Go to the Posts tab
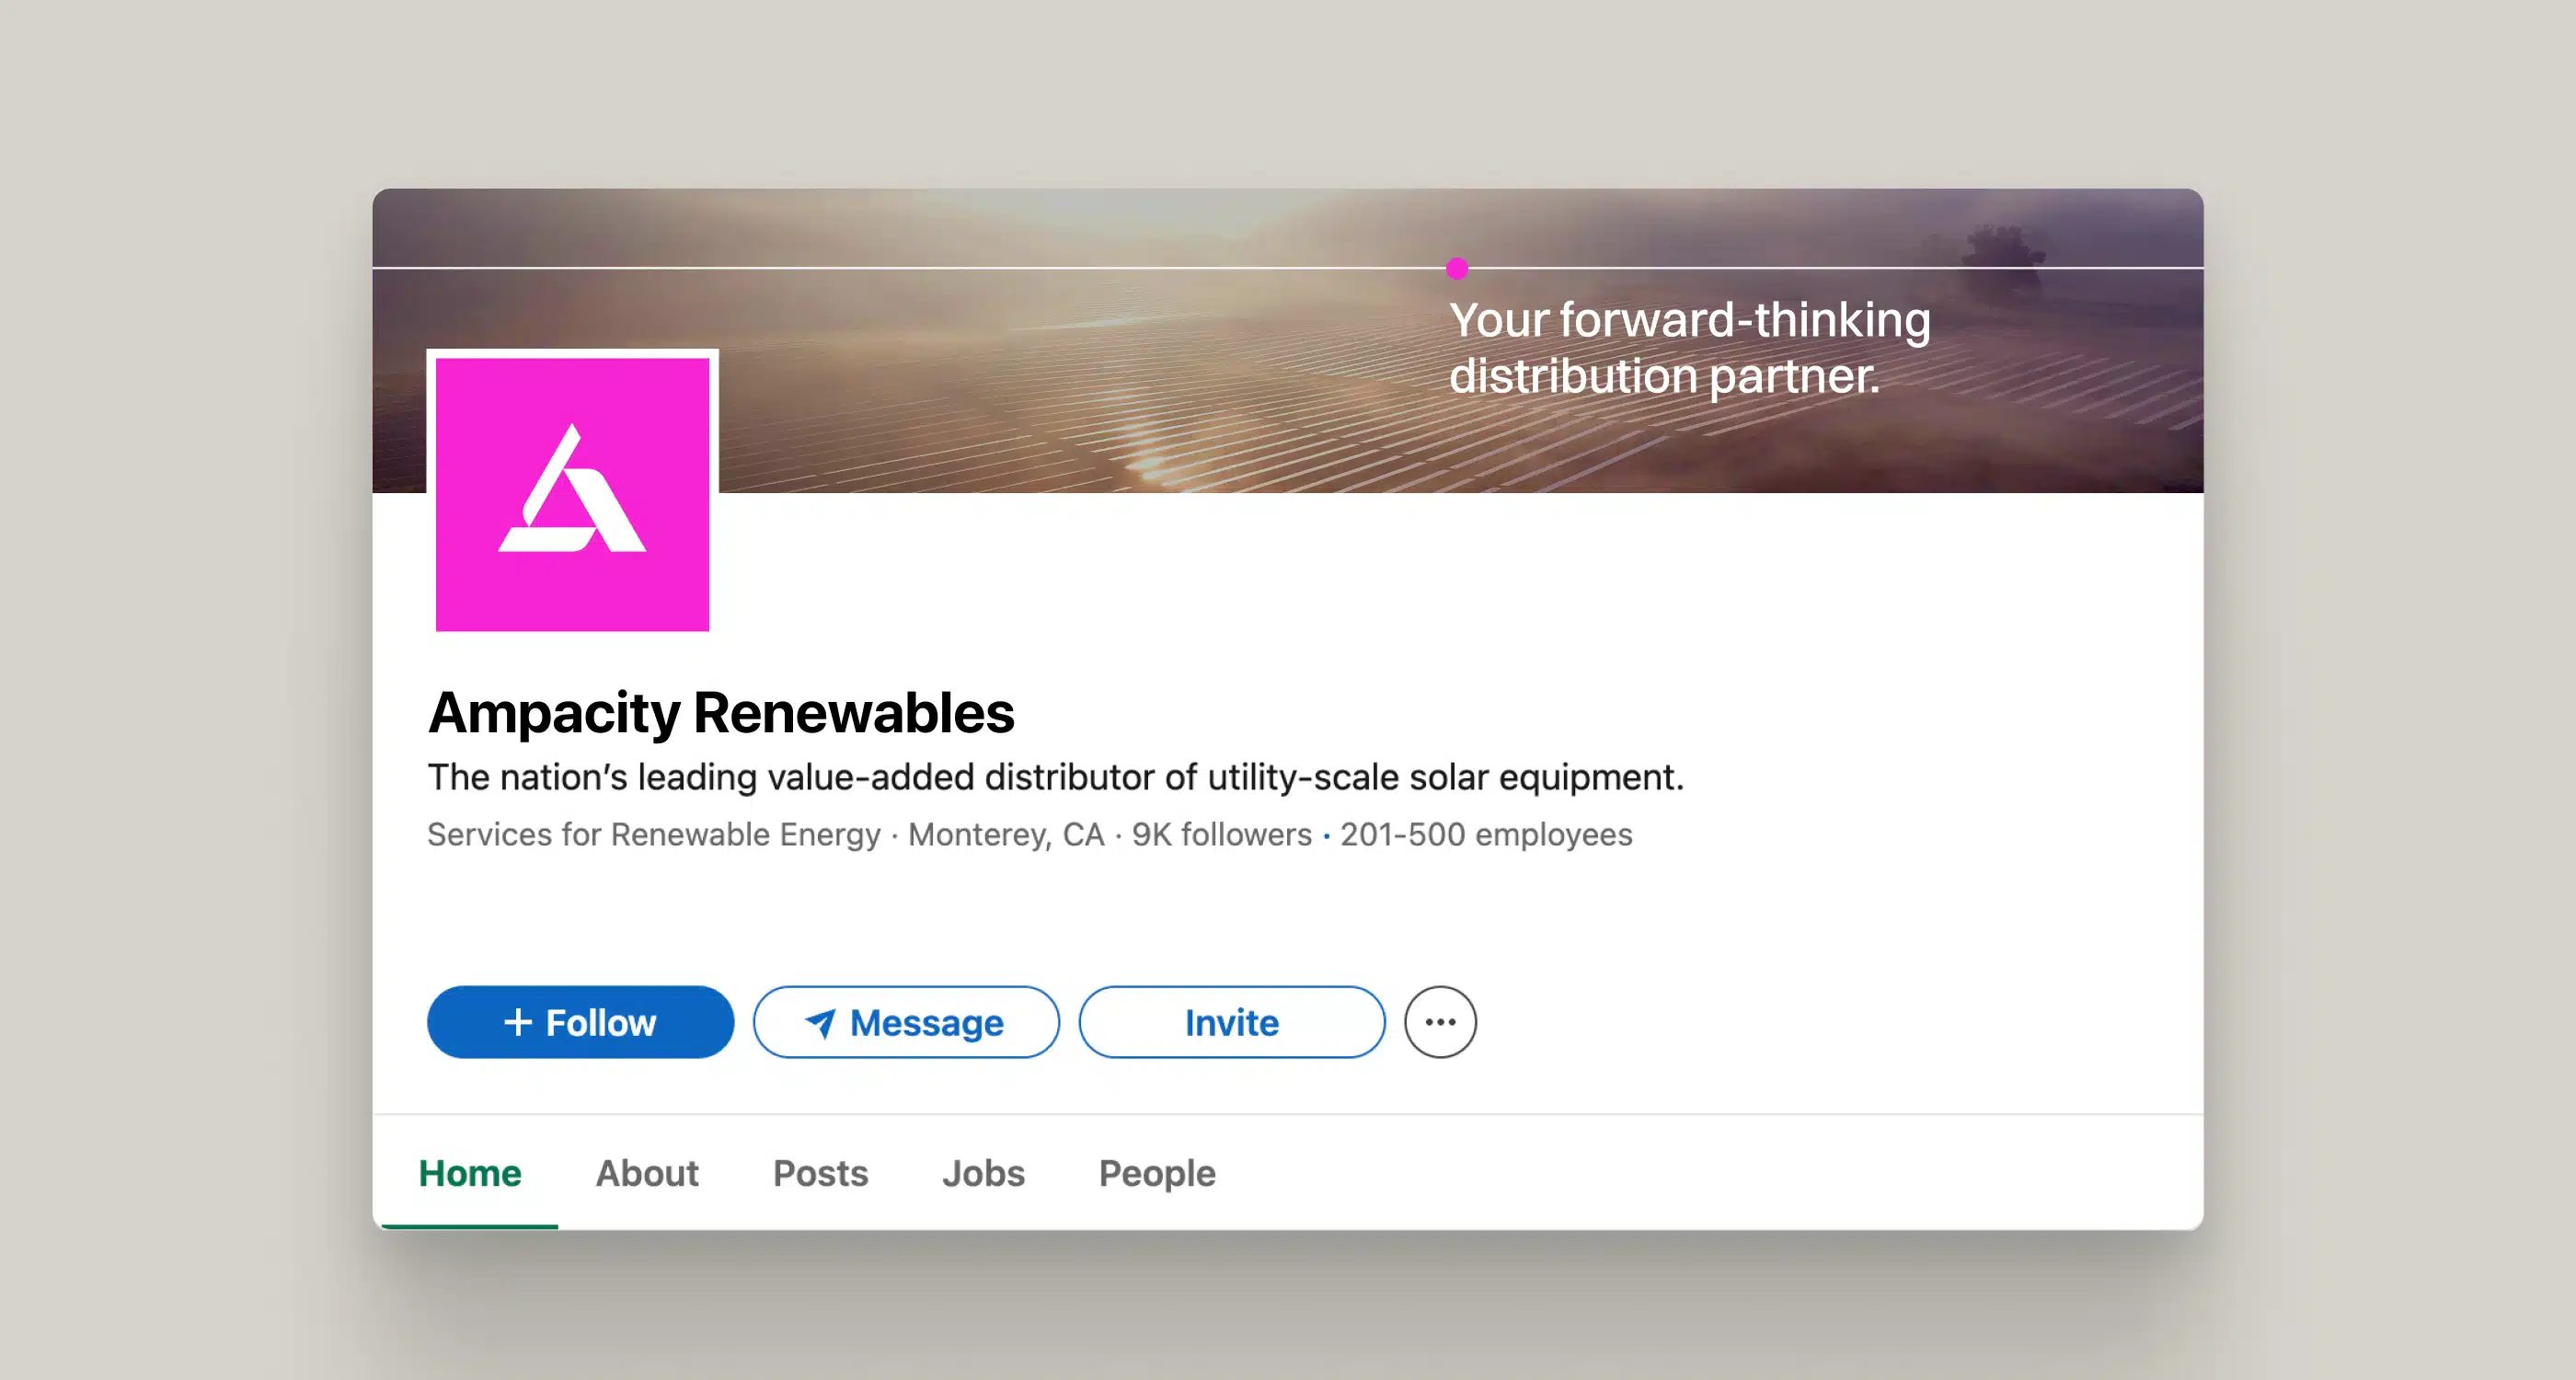Viewport: 2576px width, 1380px height. 820,1173
